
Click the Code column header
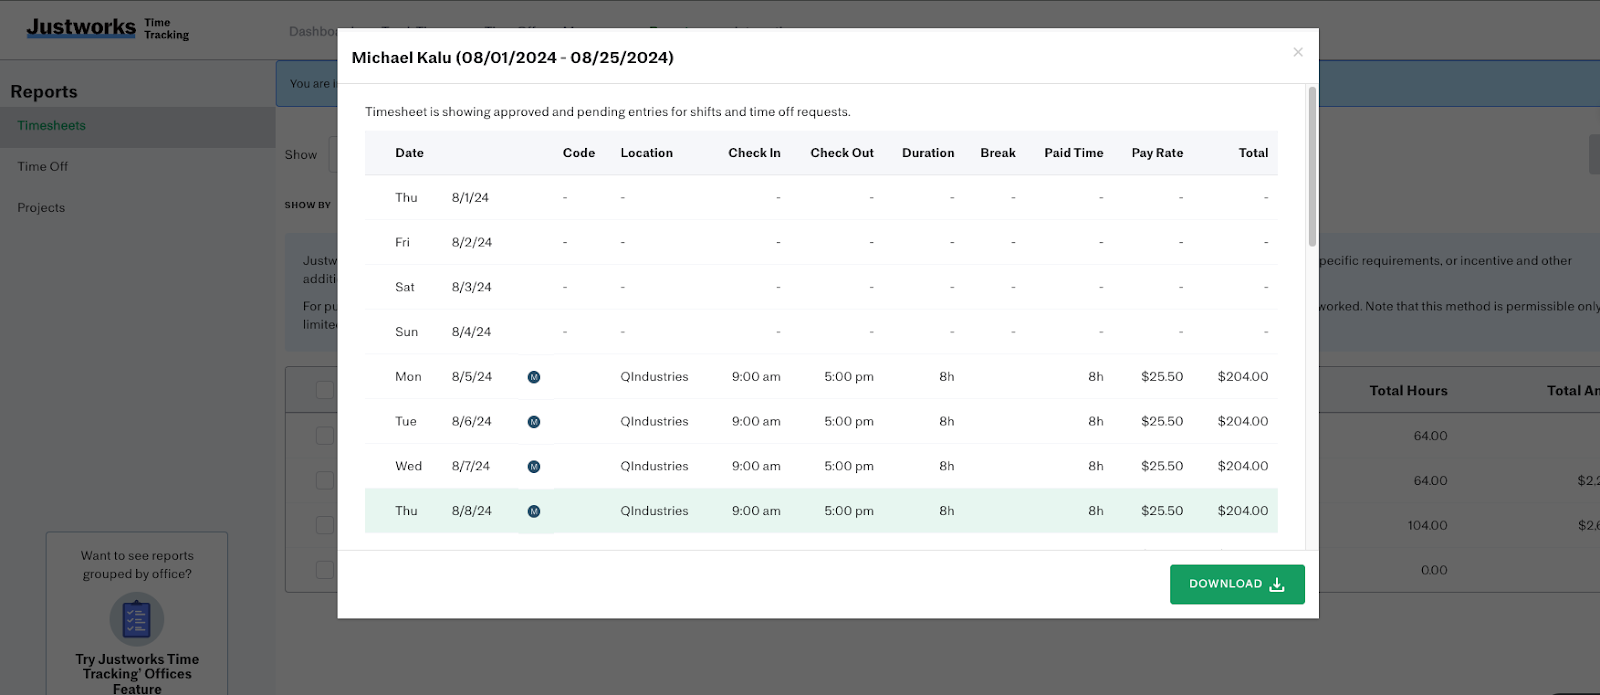[579, 153]
